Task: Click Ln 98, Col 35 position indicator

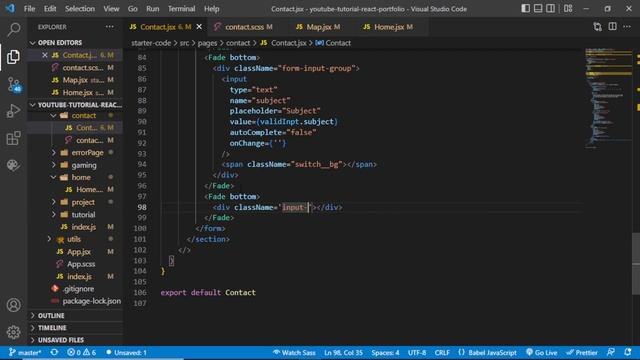Action: [344, 352]
